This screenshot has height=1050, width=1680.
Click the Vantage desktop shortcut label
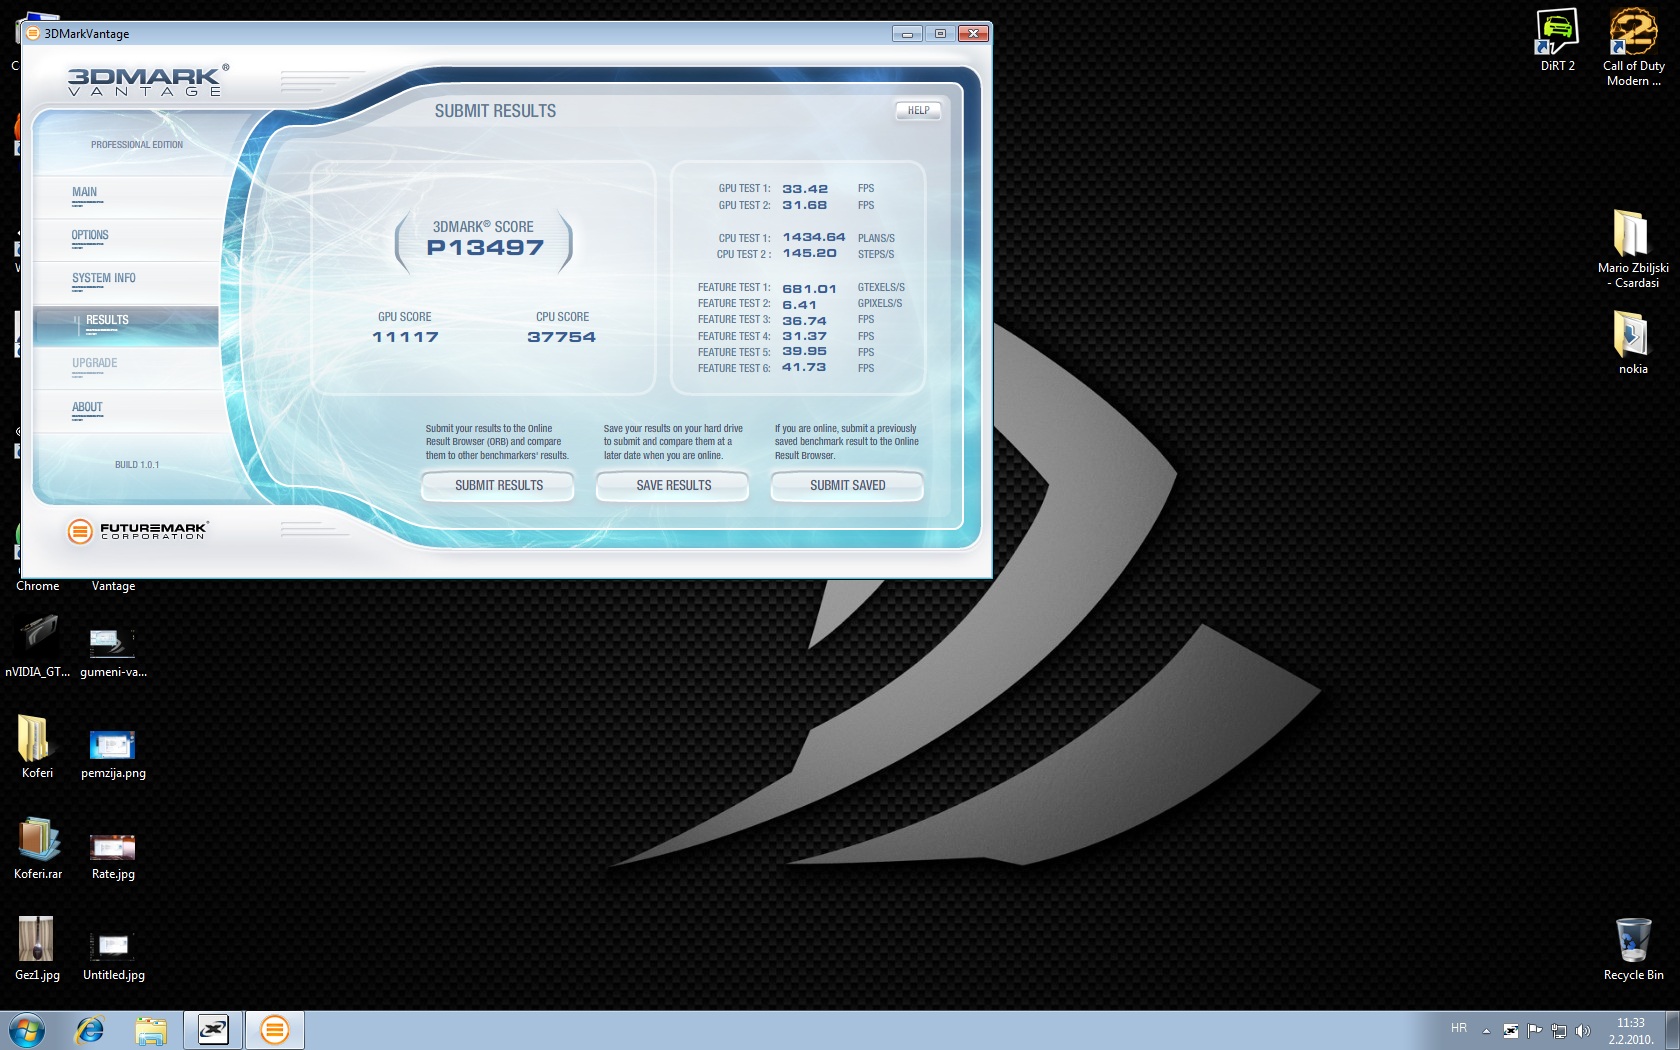point(113,586)
